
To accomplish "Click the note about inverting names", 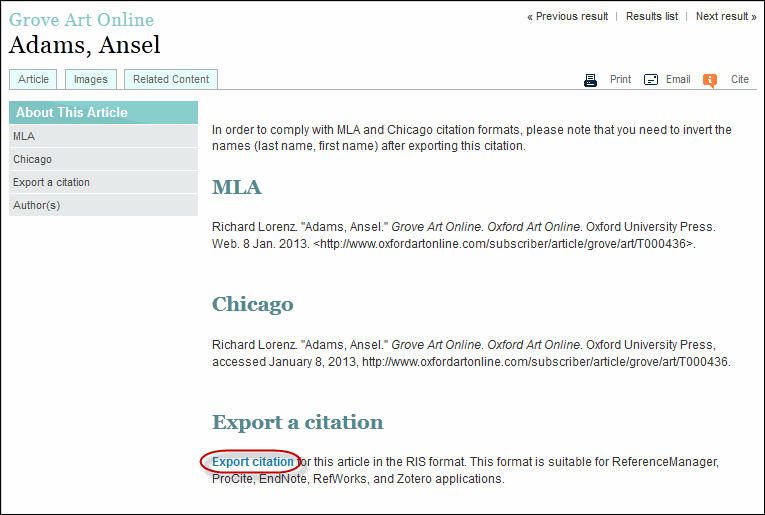I will 472,138.
